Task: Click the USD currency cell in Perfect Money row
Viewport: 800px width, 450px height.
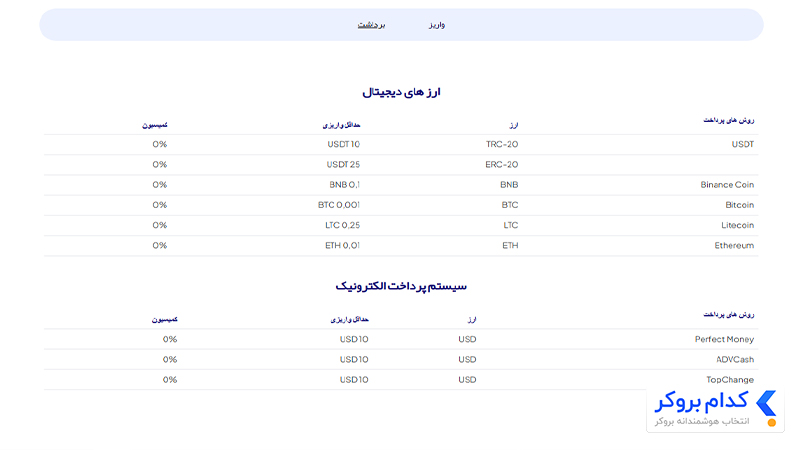Action: point(467,339)
